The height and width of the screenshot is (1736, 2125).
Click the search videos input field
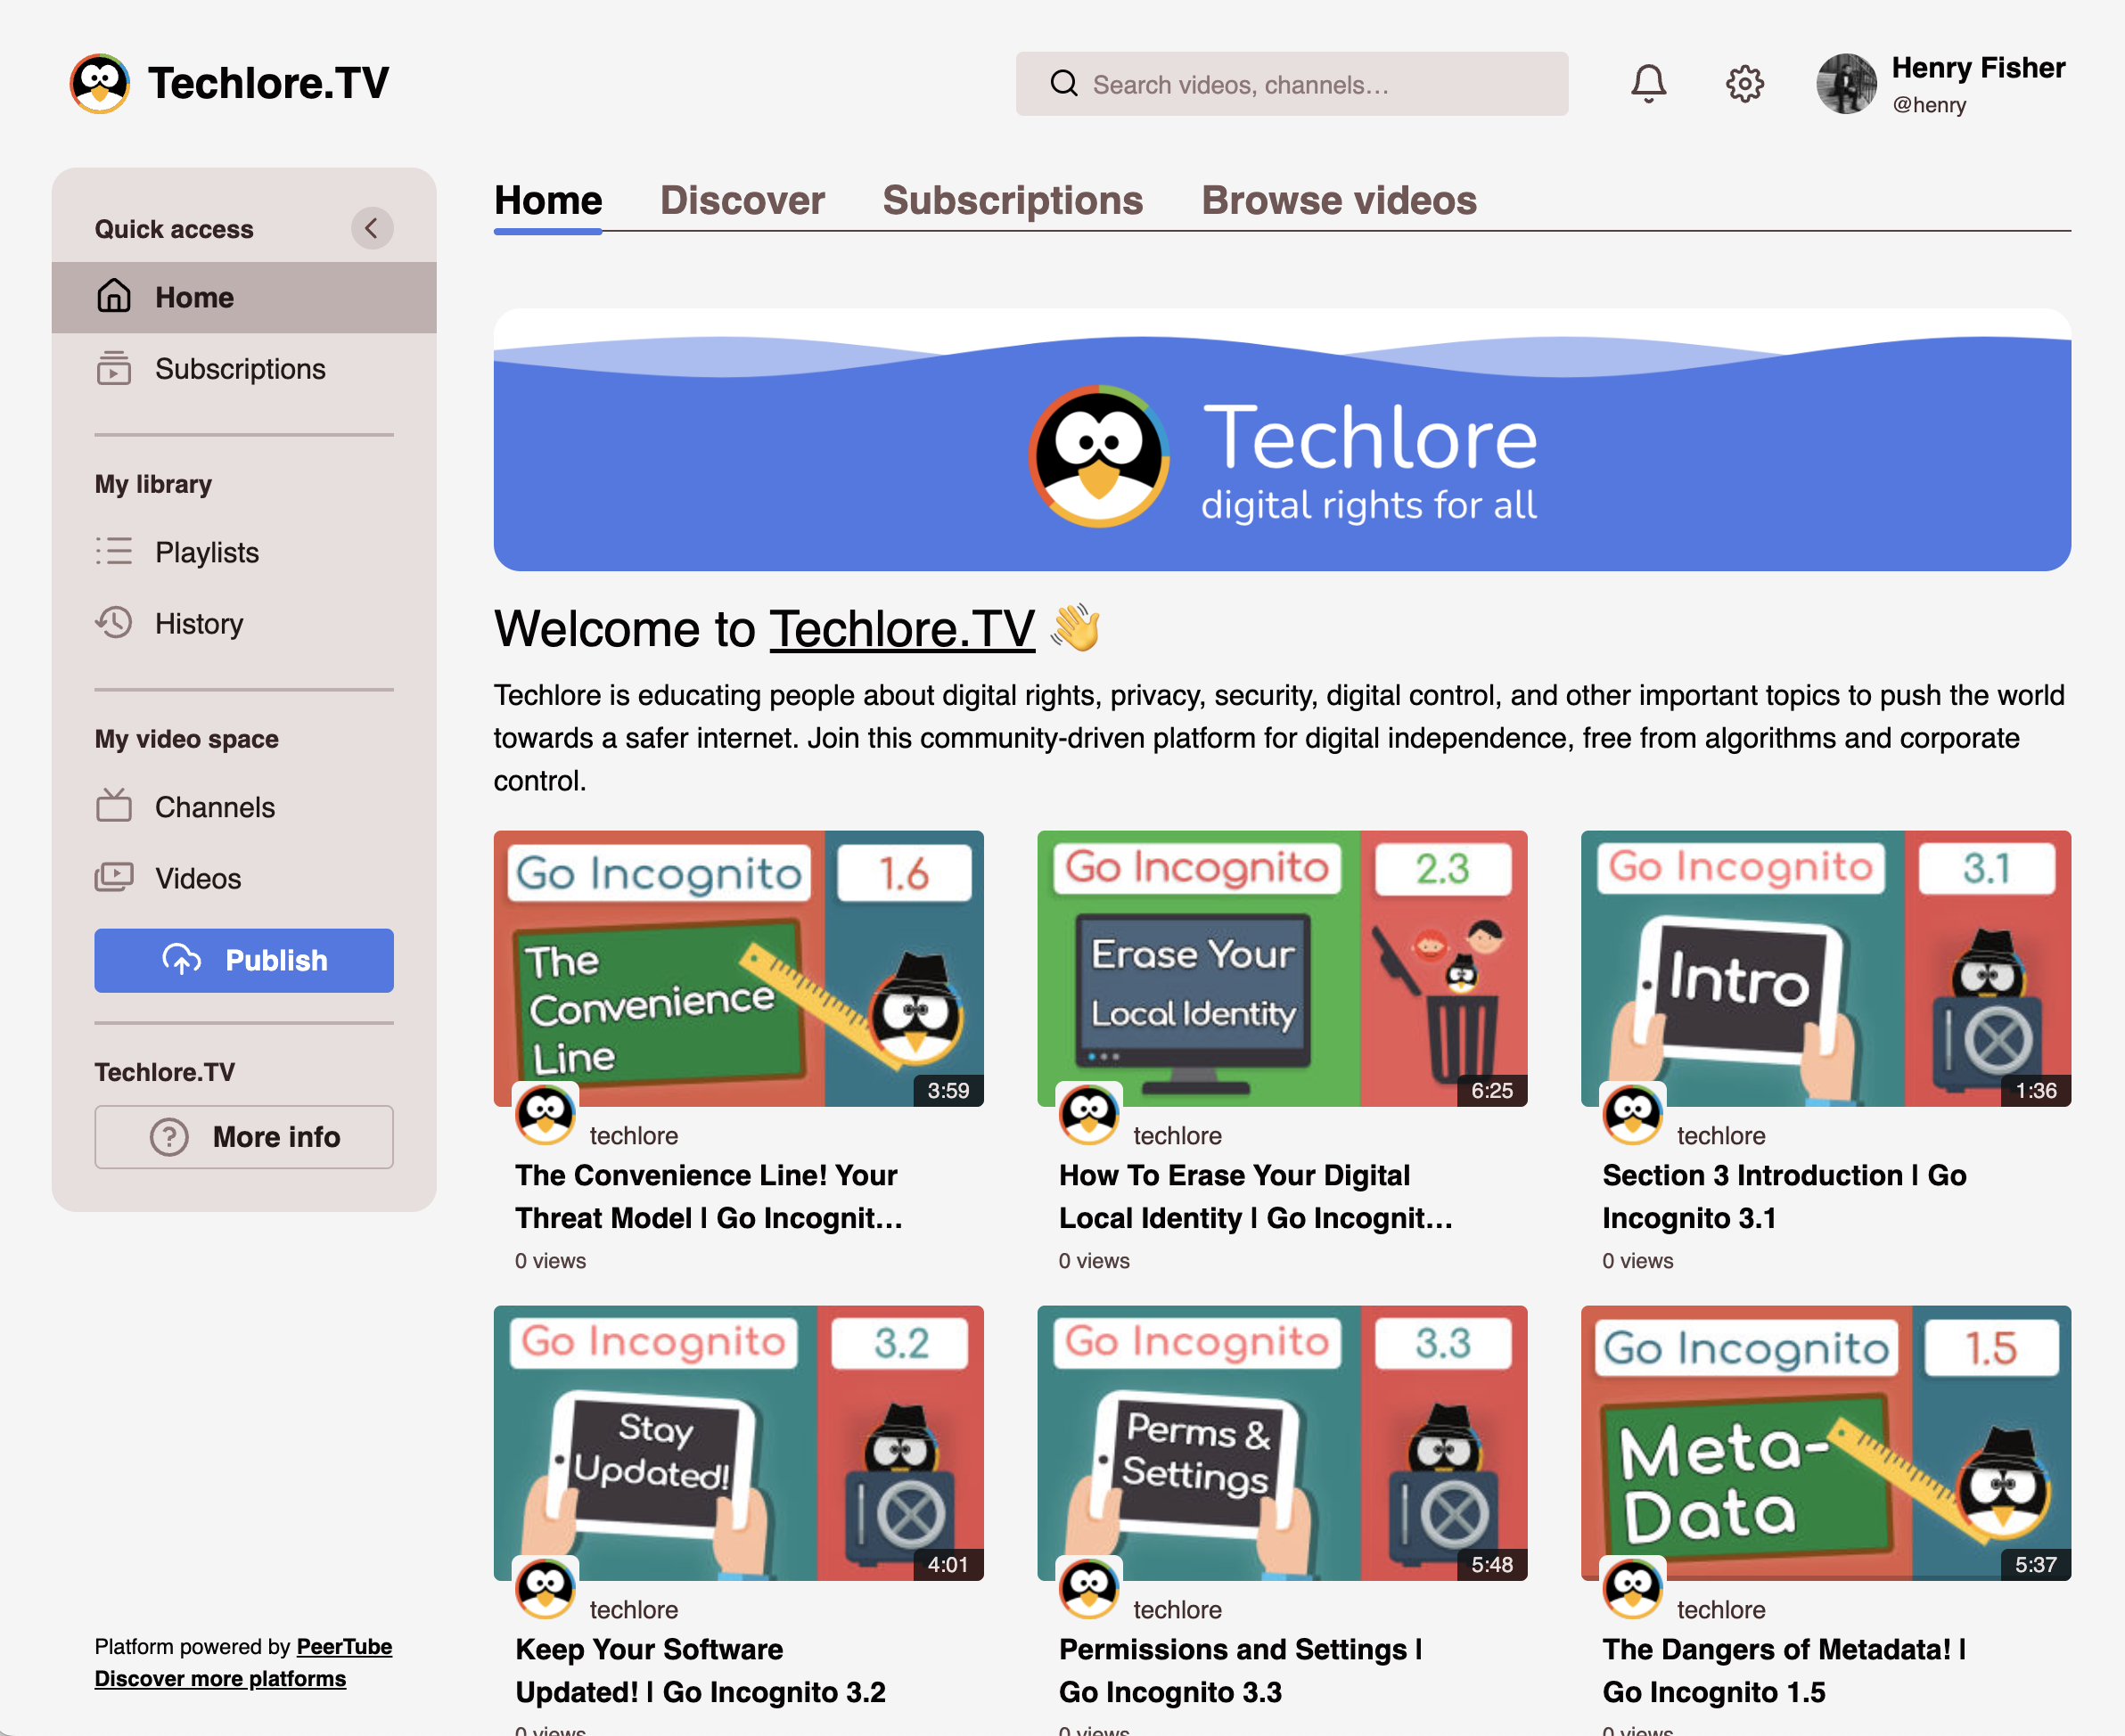(1310, 85)
